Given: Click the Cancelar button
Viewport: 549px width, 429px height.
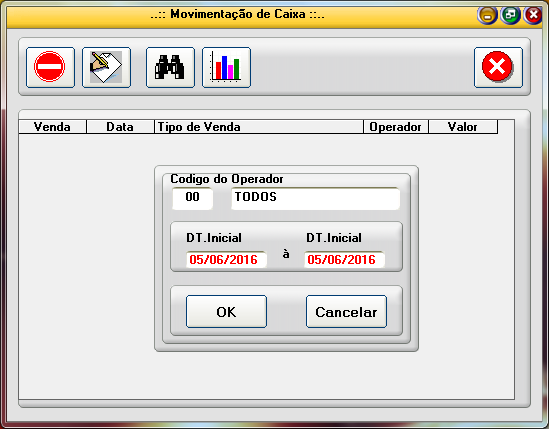Looking at the screenshot, I should (346, 312).
